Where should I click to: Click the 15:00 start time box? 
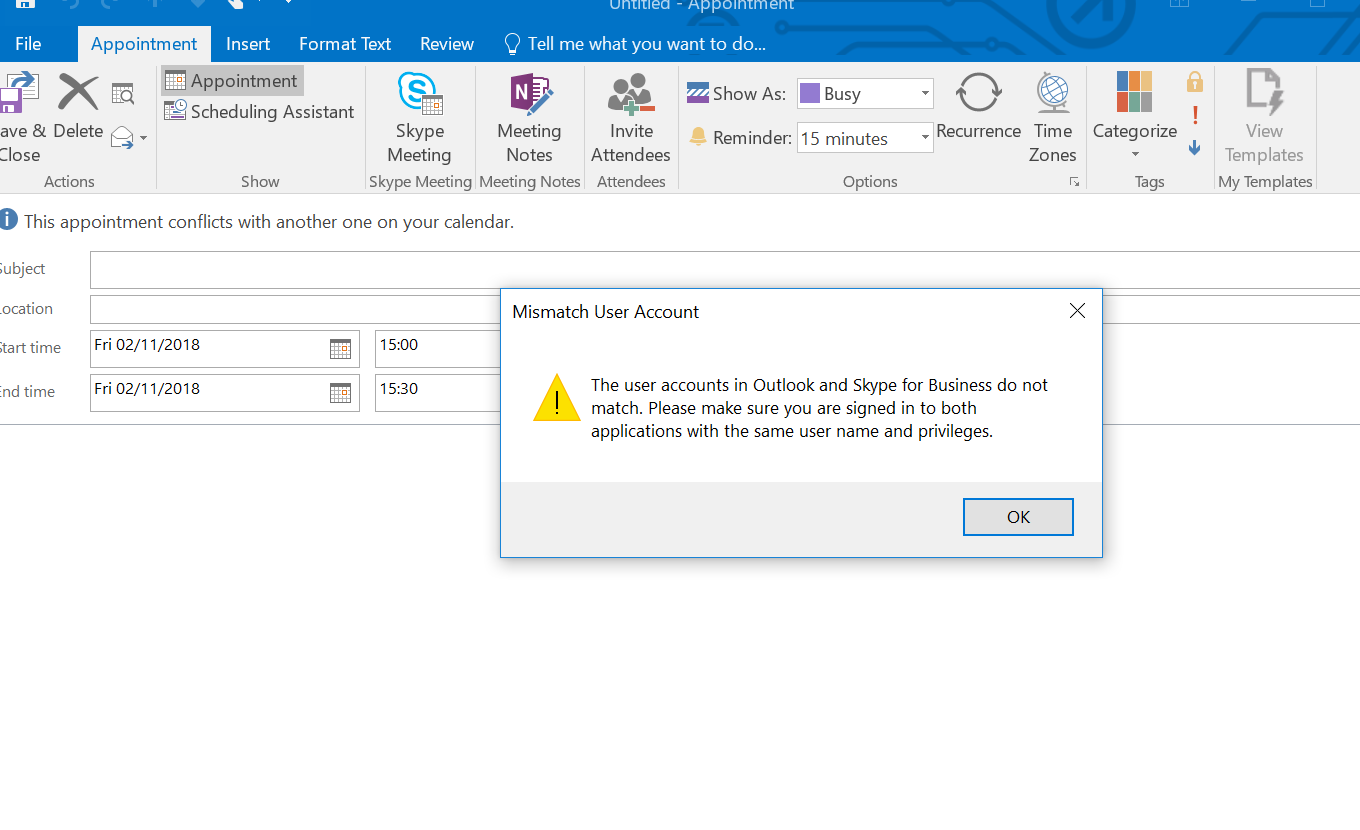438,348
